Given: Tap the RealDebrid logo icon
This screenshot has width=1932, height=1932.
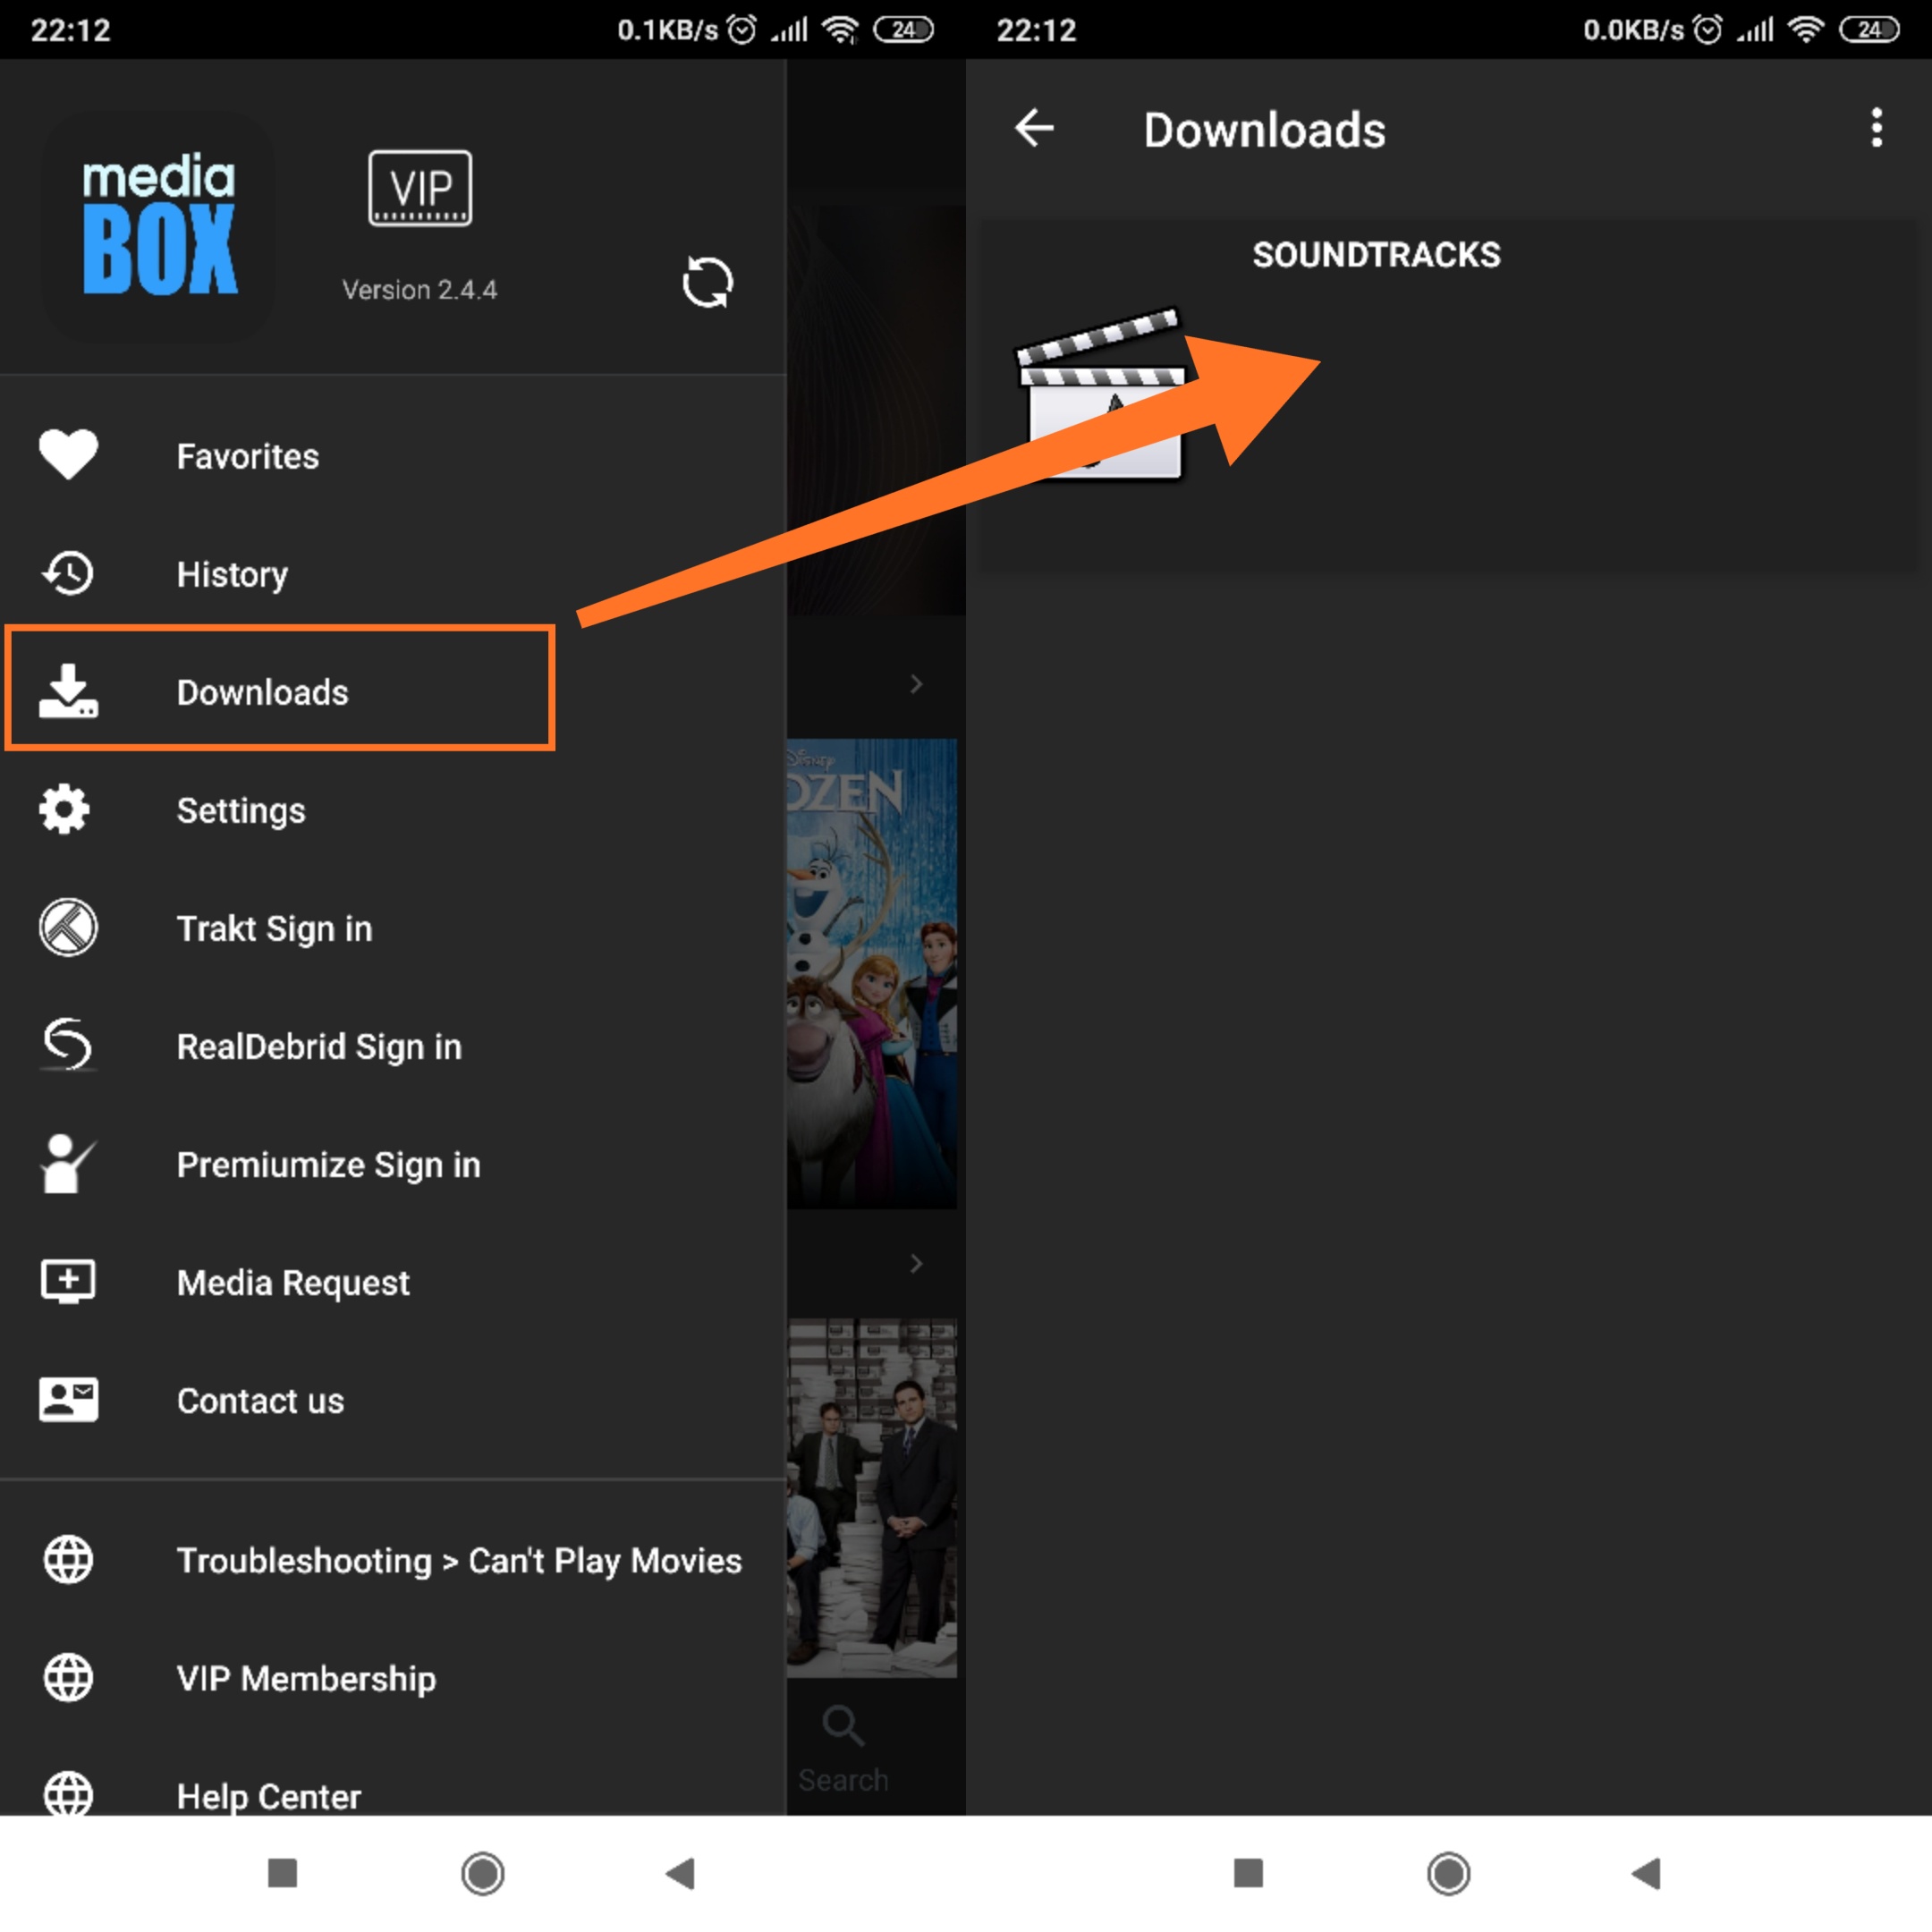Looking at the screenshot, I should pos(68,1045).
